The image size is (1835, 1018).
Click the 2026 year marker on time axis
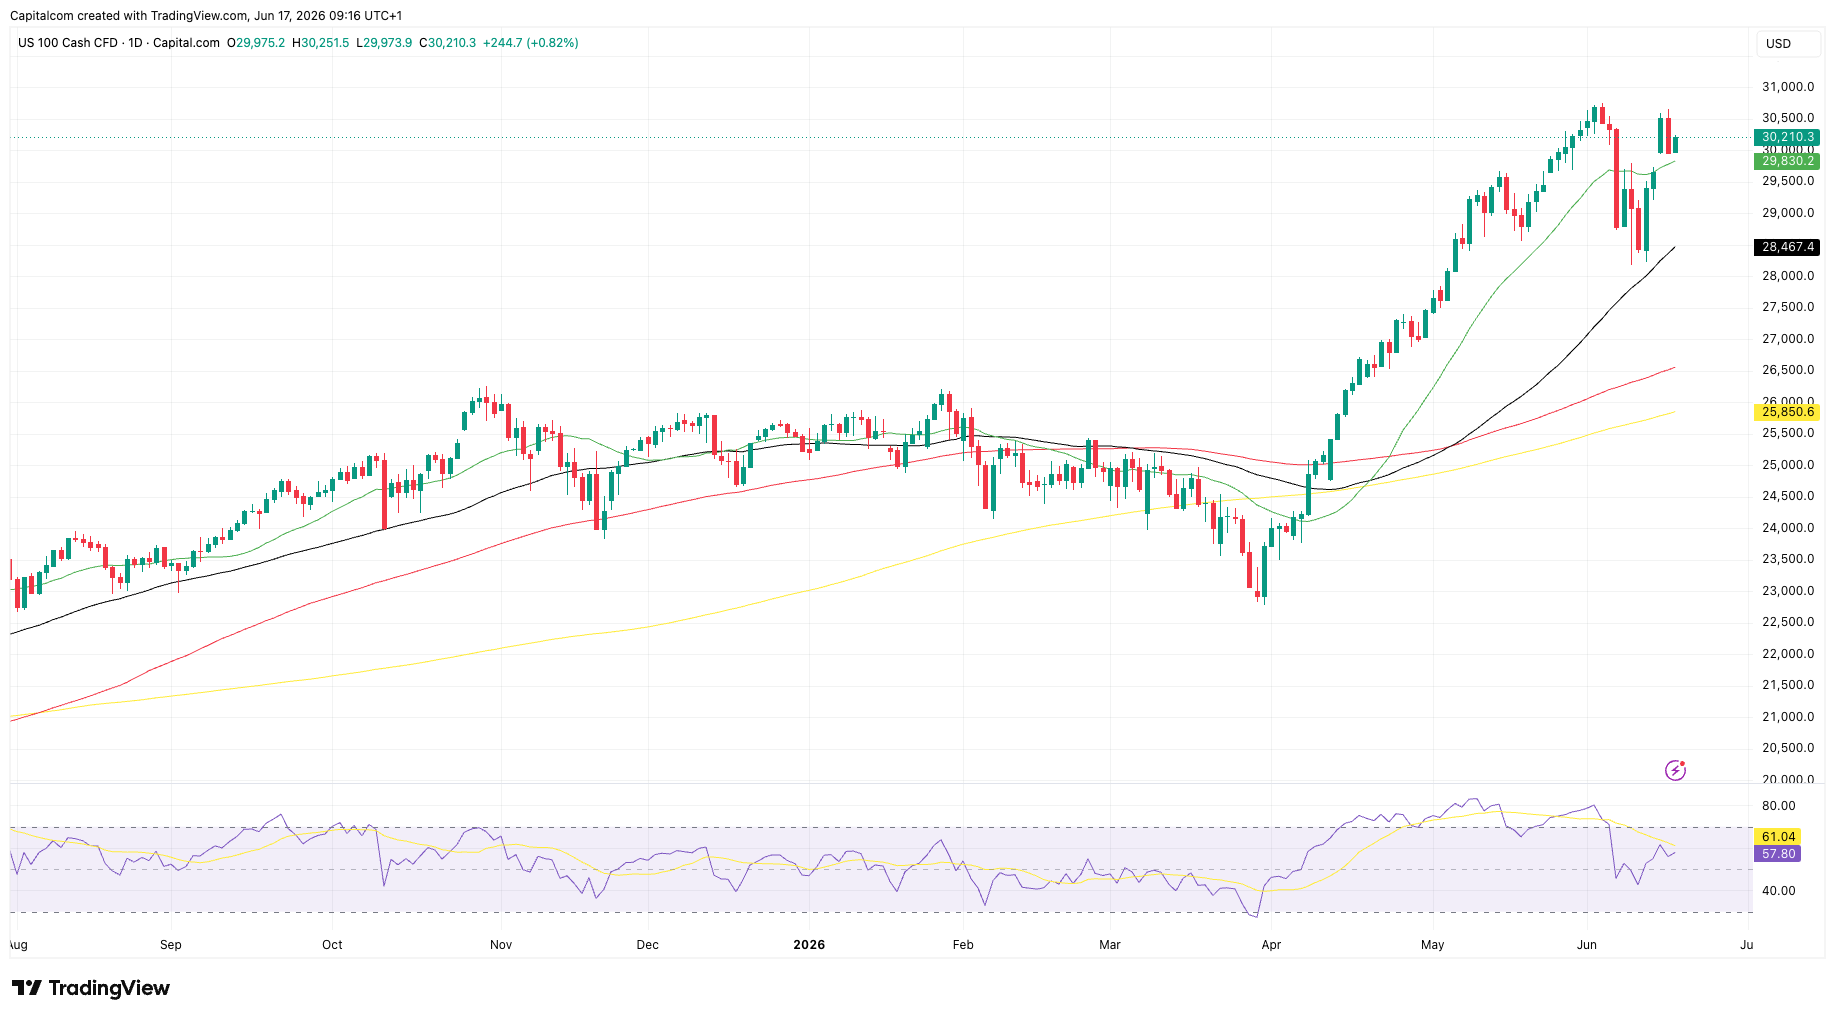809,945
